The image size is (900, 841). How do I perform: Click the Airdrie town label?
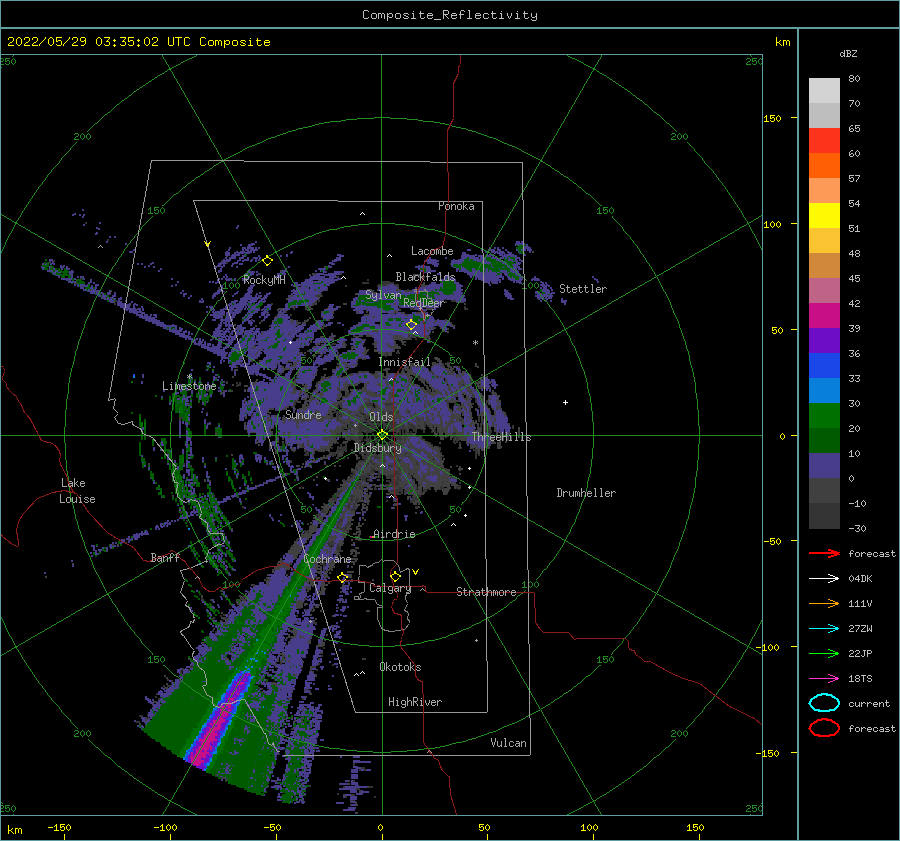pos(394,534)
